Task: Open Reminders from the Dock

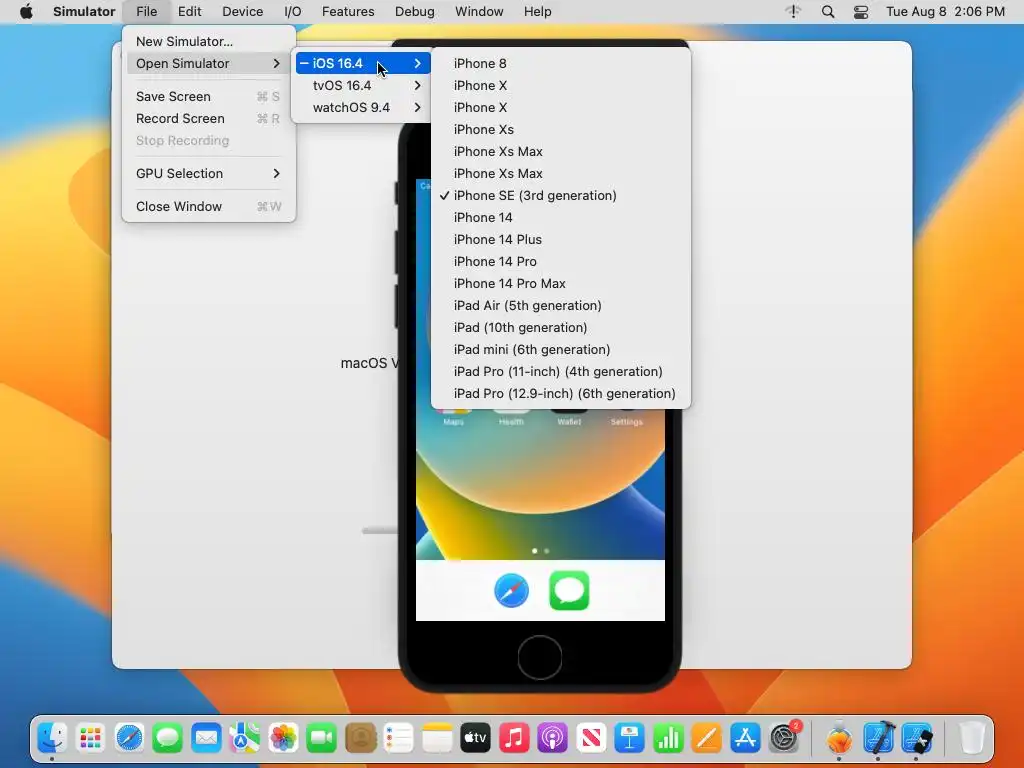Action: (x=398, y=738)
